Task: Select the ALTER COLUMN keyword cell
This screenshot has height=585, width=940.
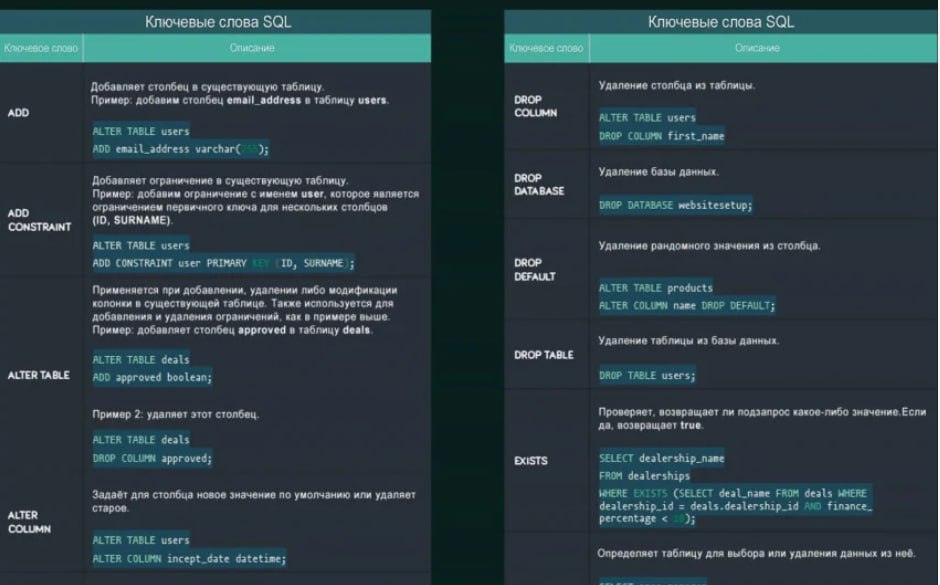Action: coord(24,522)
